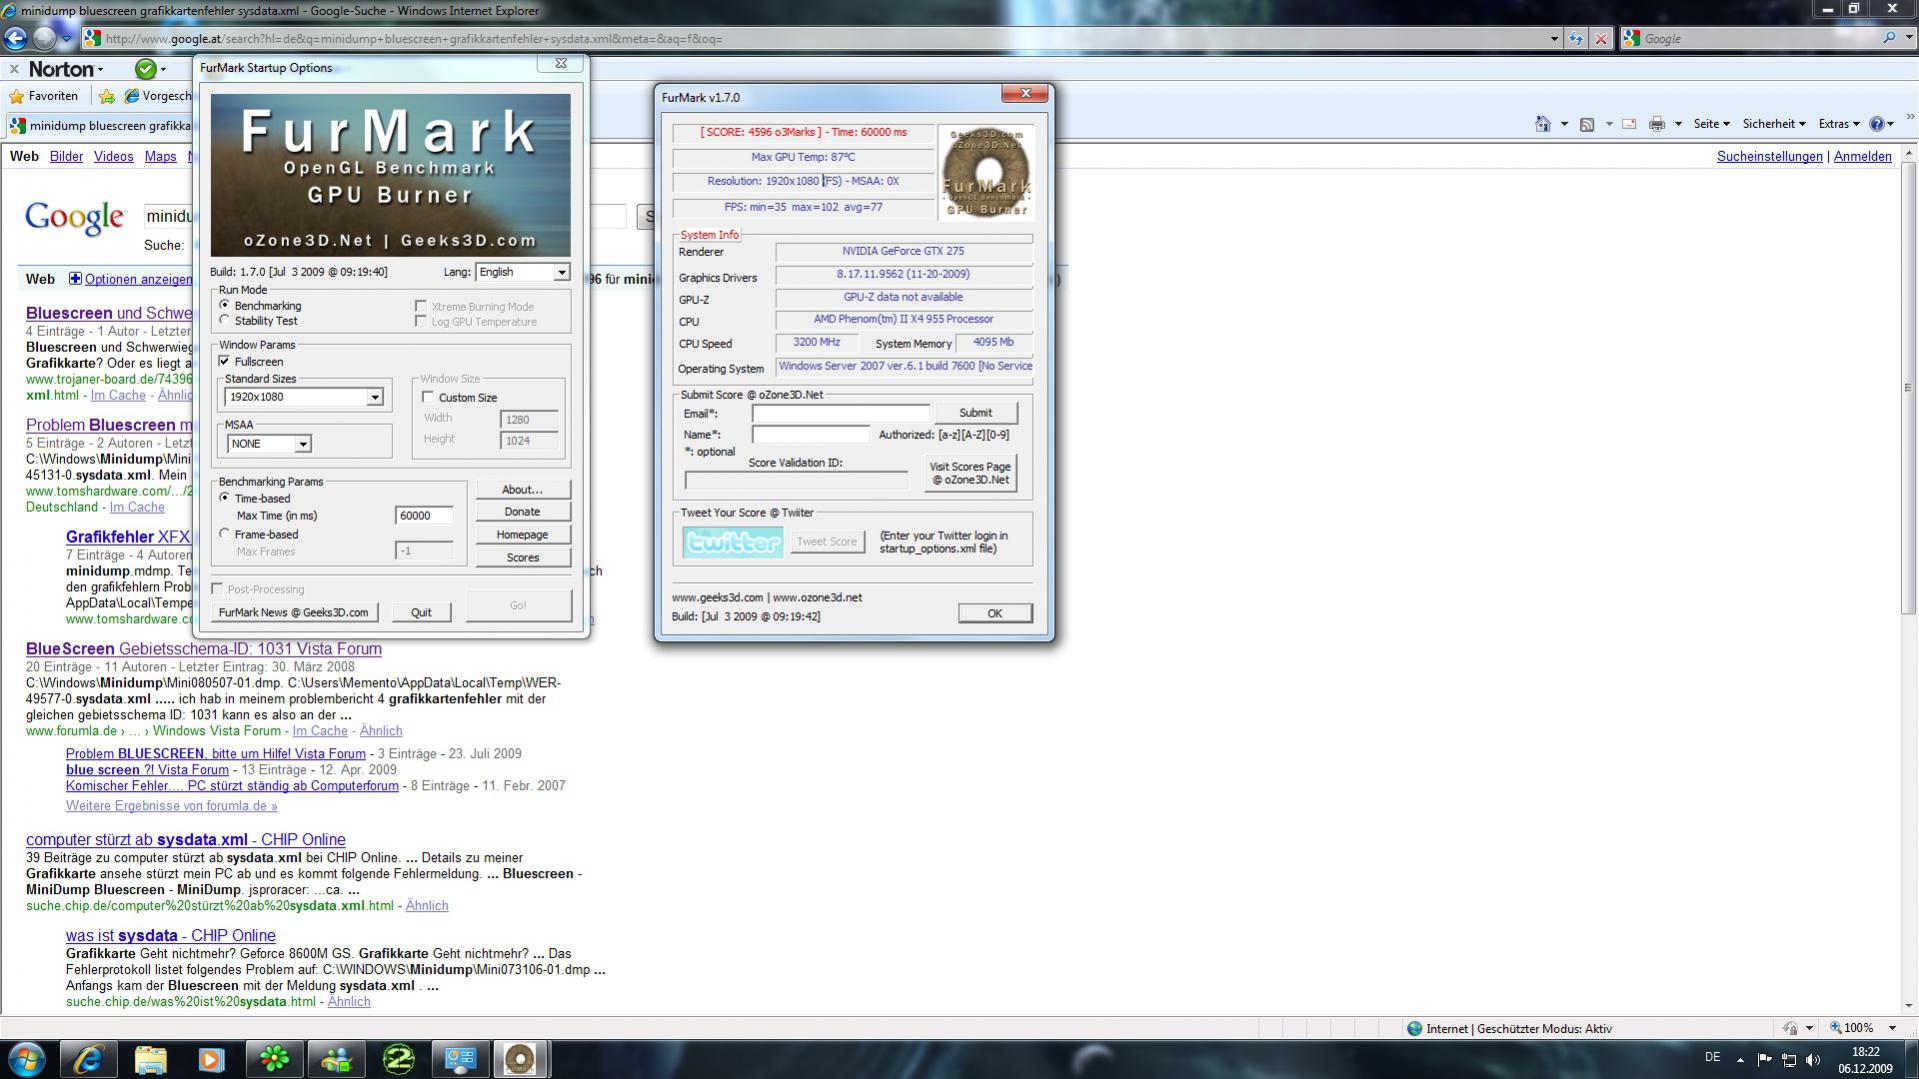1919x1079 pixels.
Task: Expand the Norton toolbar dropdown
Action: 100,70
